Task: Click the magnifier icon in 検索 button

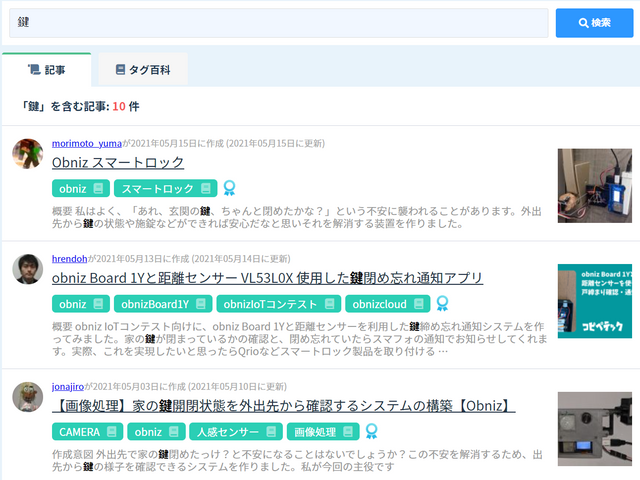Action: click(x=584, y=23)
